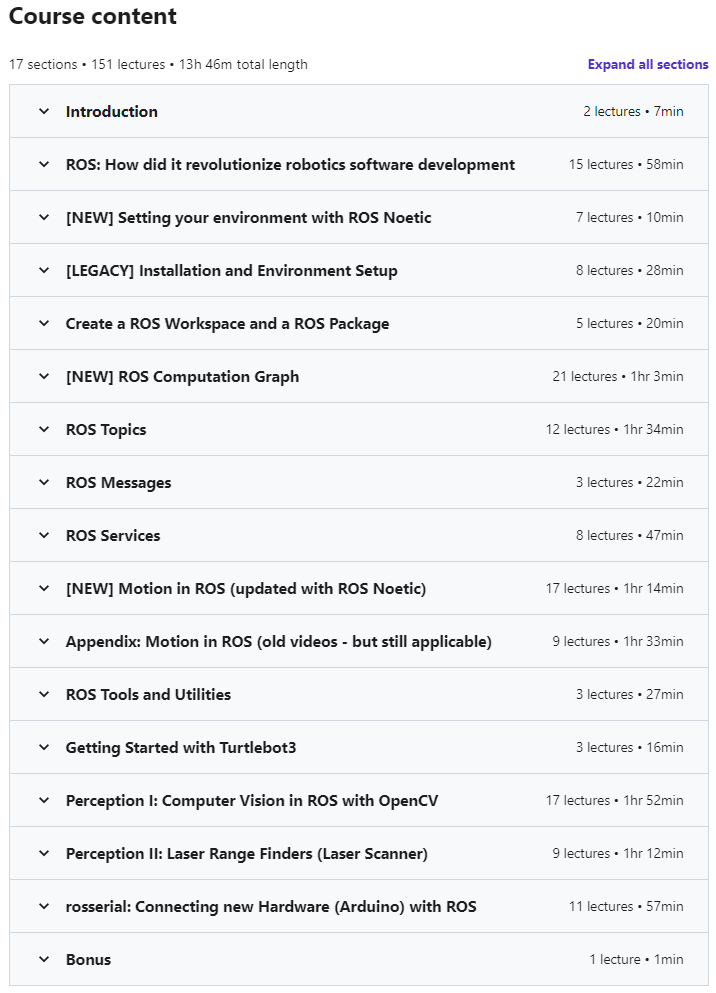Expand chevron for [LEGACY] Installation and Environment Setup
Viewport: 716px width, 993px height.
pos(44,270)
